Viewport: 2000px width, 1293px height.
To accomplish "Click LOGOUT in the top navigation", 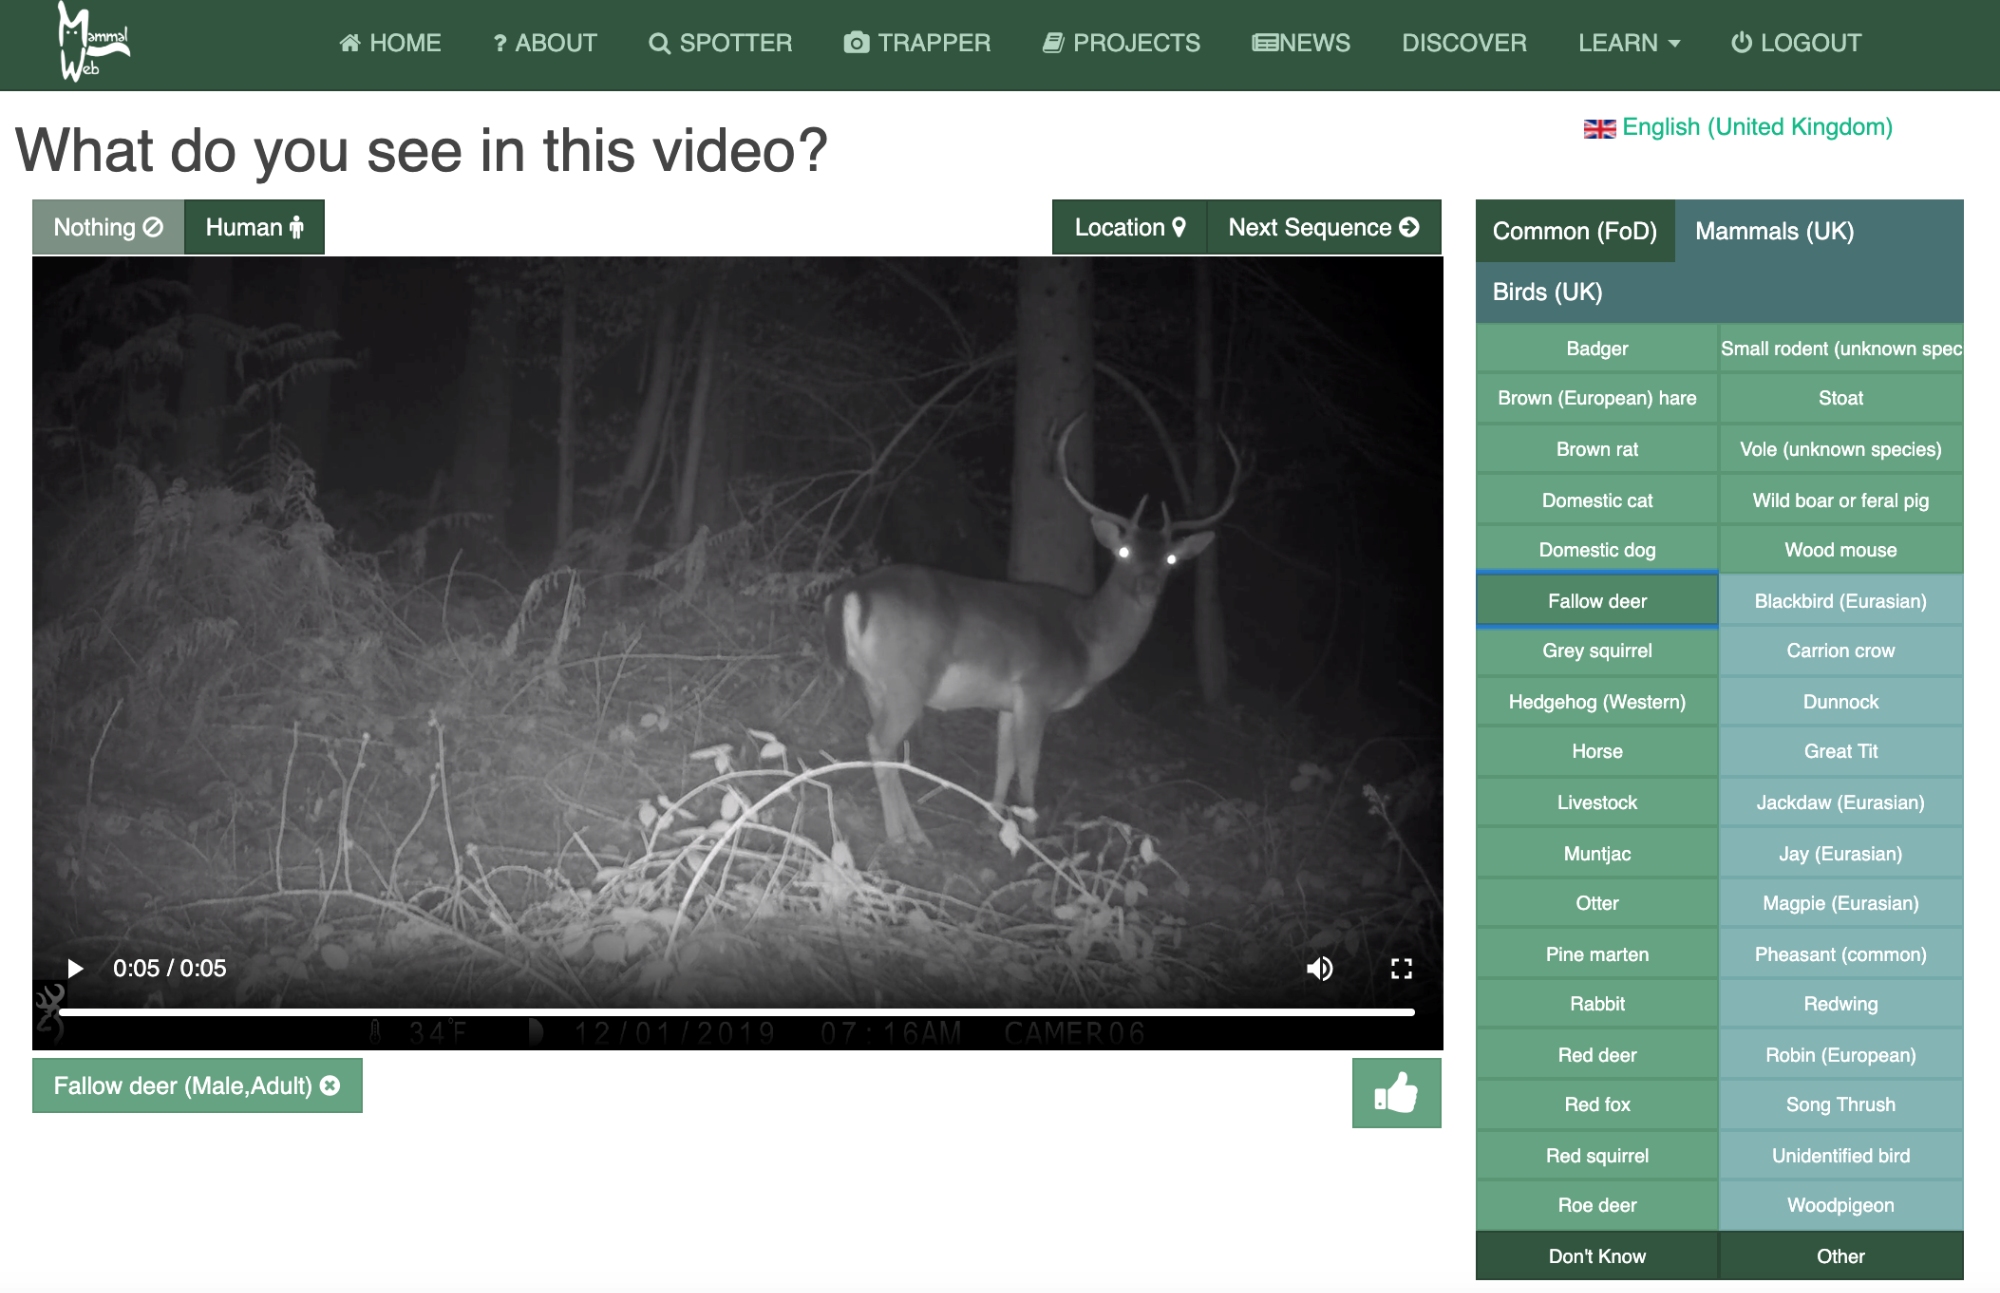I will click(1796, 43).
